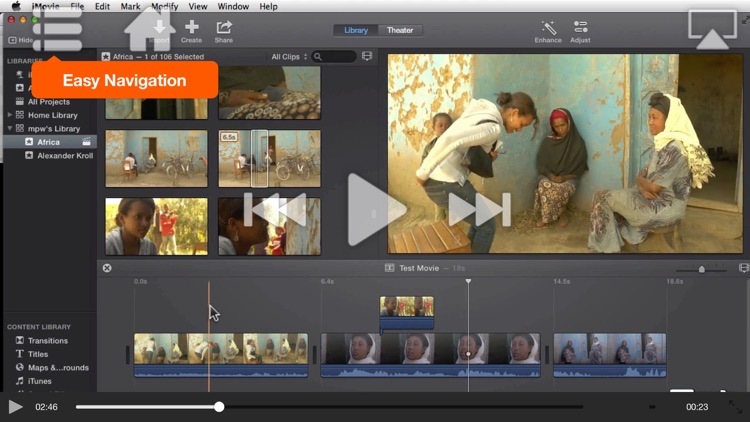Tap the AirPlay overlay icon
Image resolution: width=750 pixels, height=422 pixels.
click(712, 30)
